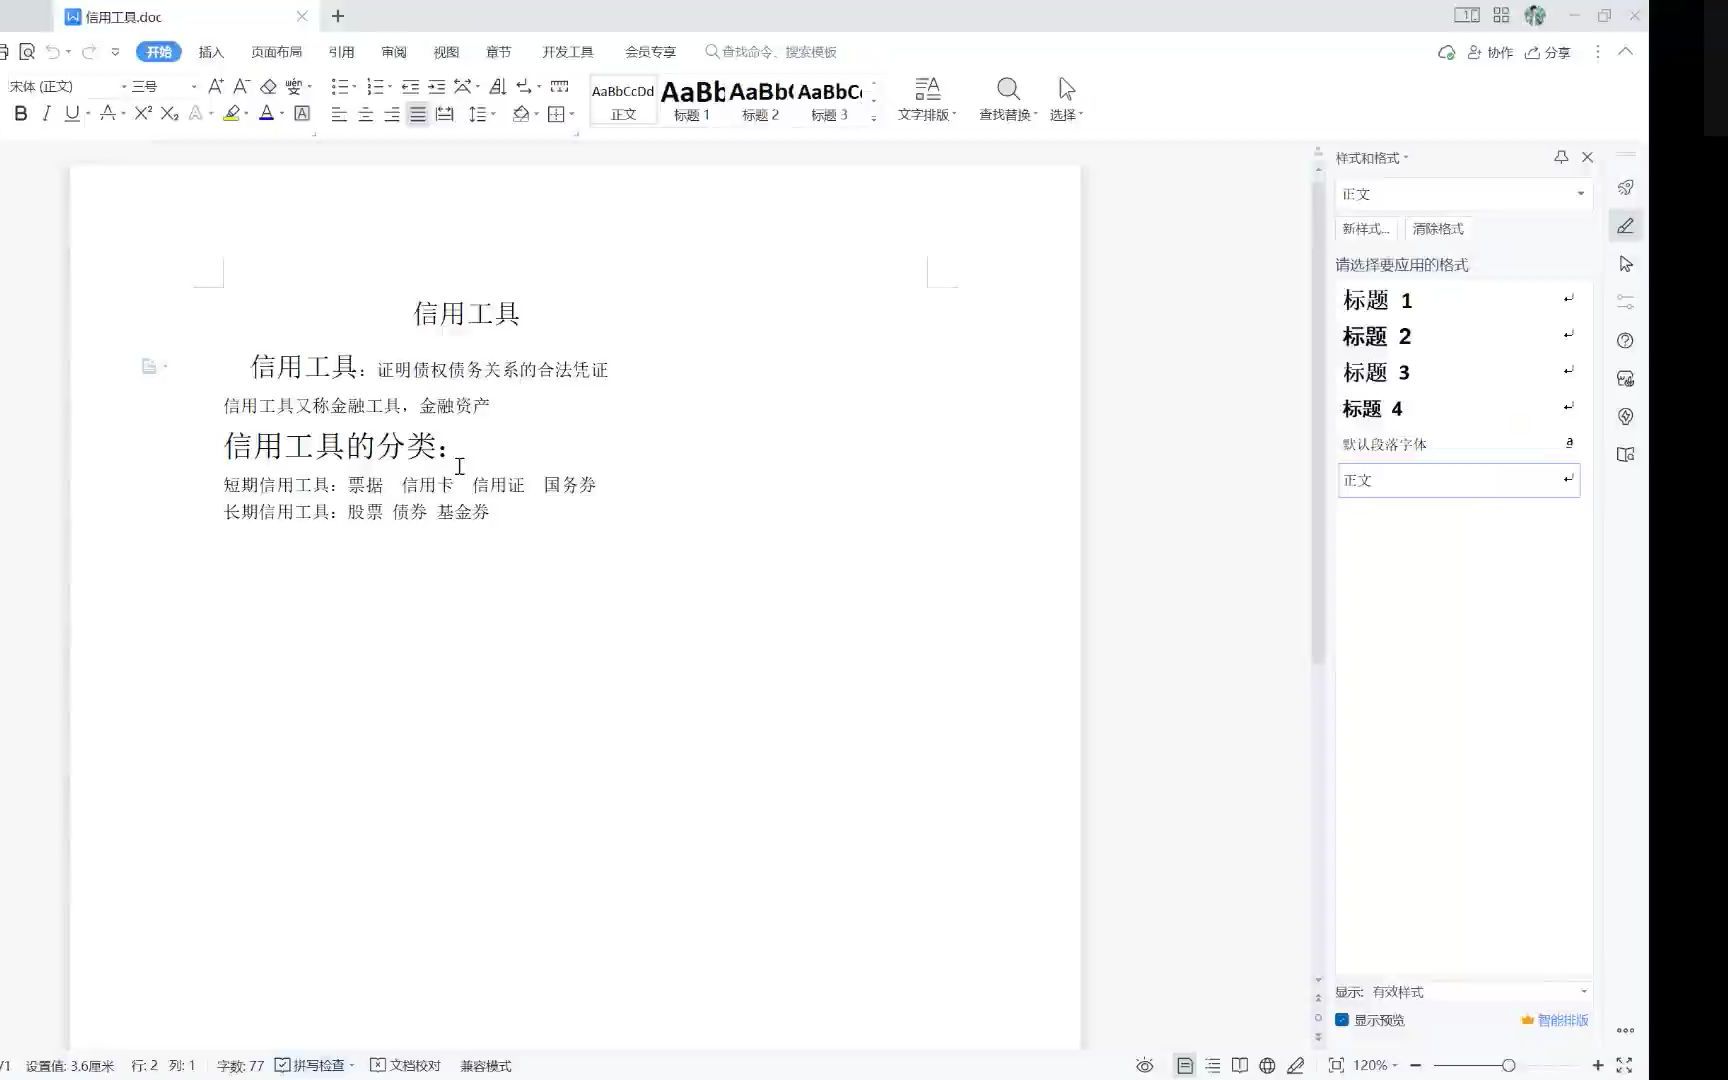Increase font size with A+ icon
Screen dimensions: 1728x1080
coord(215,86)
